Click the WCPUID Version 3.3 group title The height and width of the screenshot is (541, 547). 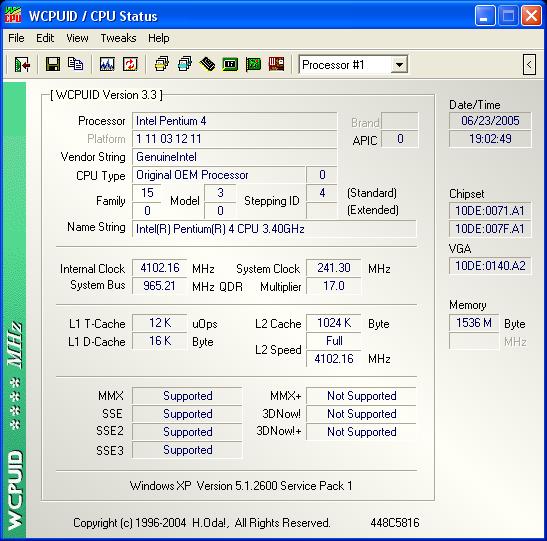click(106, 95)
